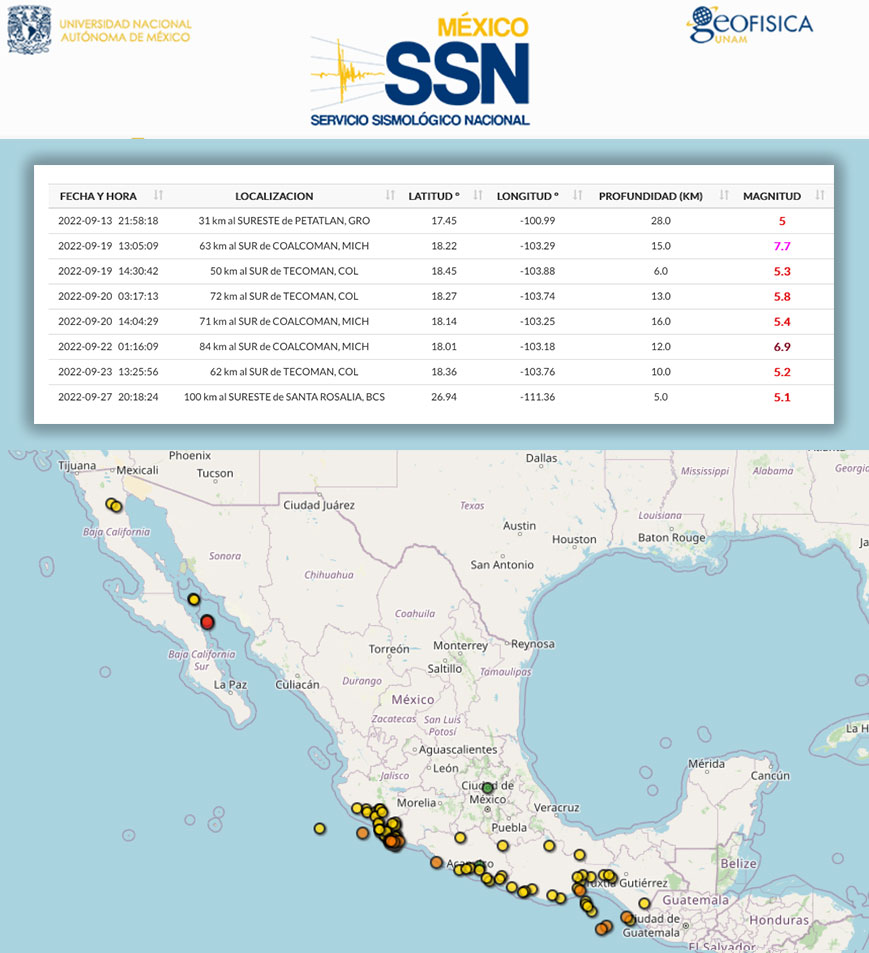Click row 31 km al SURESTE de PETATLAN, GRO
This screenshot has width=869, height=953.
click(x=441, y=221)
